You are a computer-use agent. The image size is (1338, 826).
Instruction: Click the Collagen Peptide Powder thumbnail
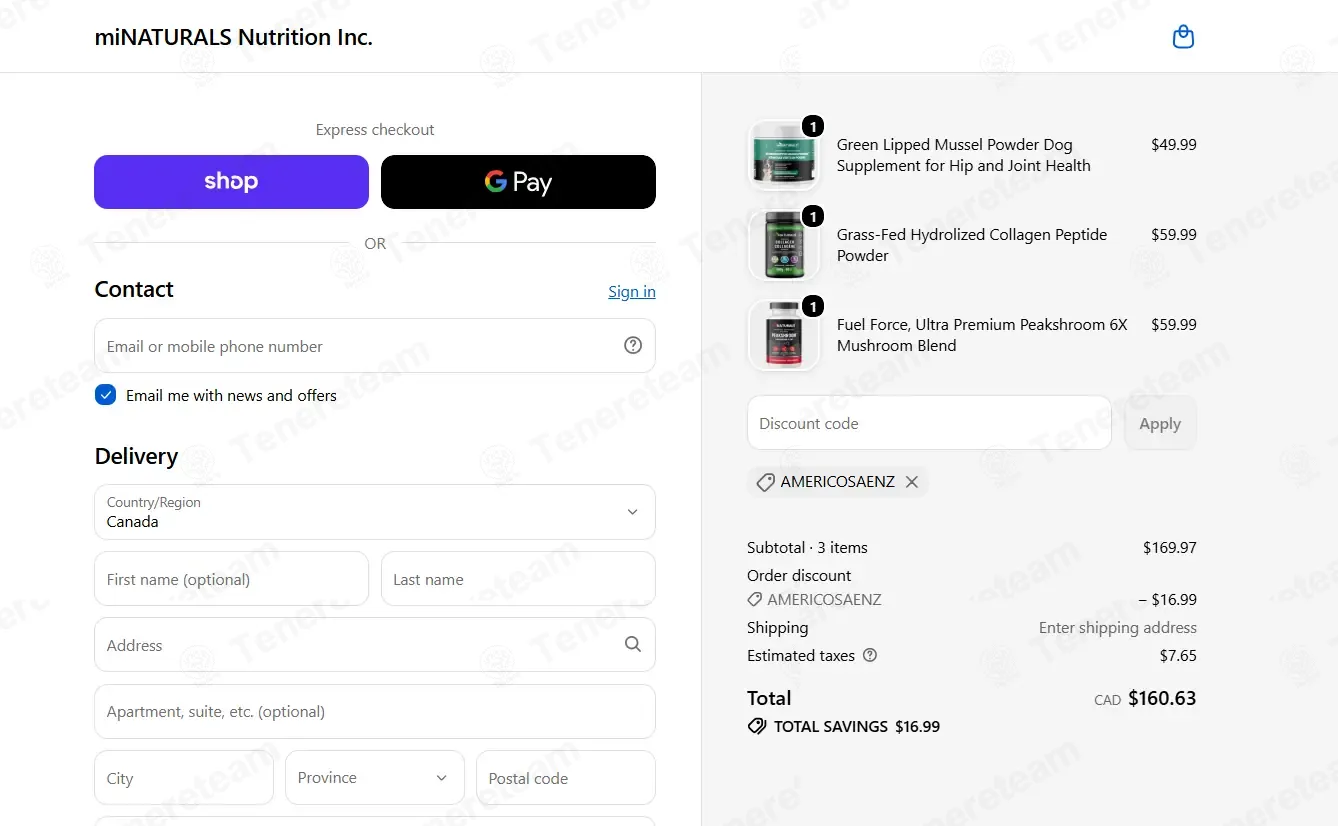783,245
